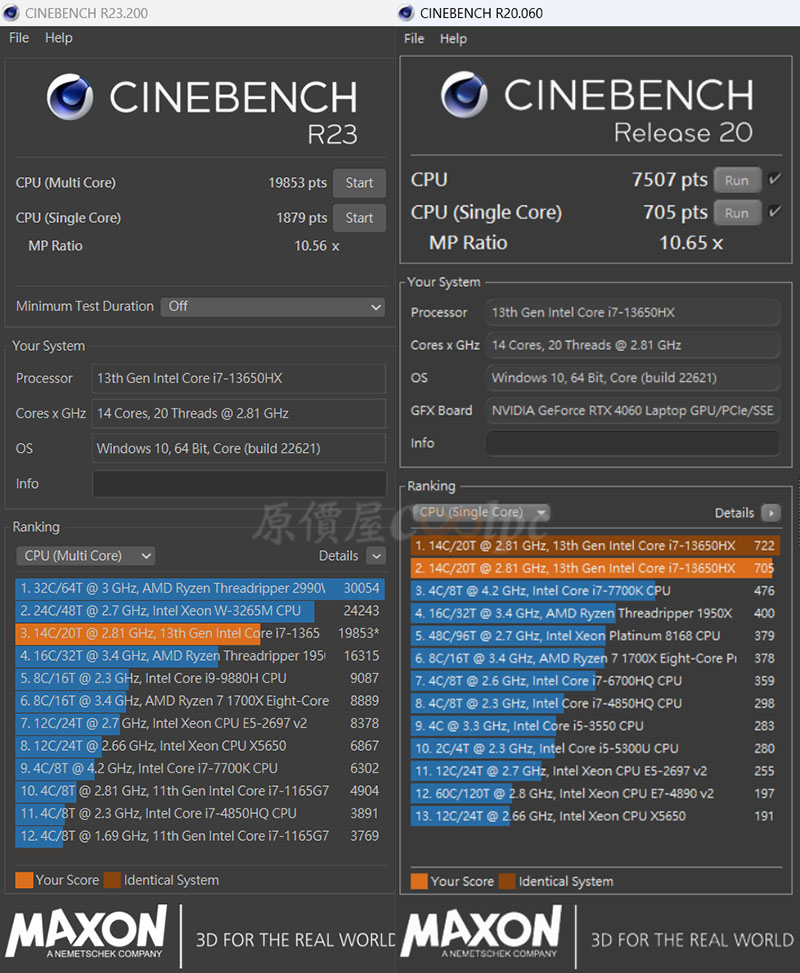Click the MAXON logo in the R23 window
This screenshot has width=800, height=973.
pos(87,931)
